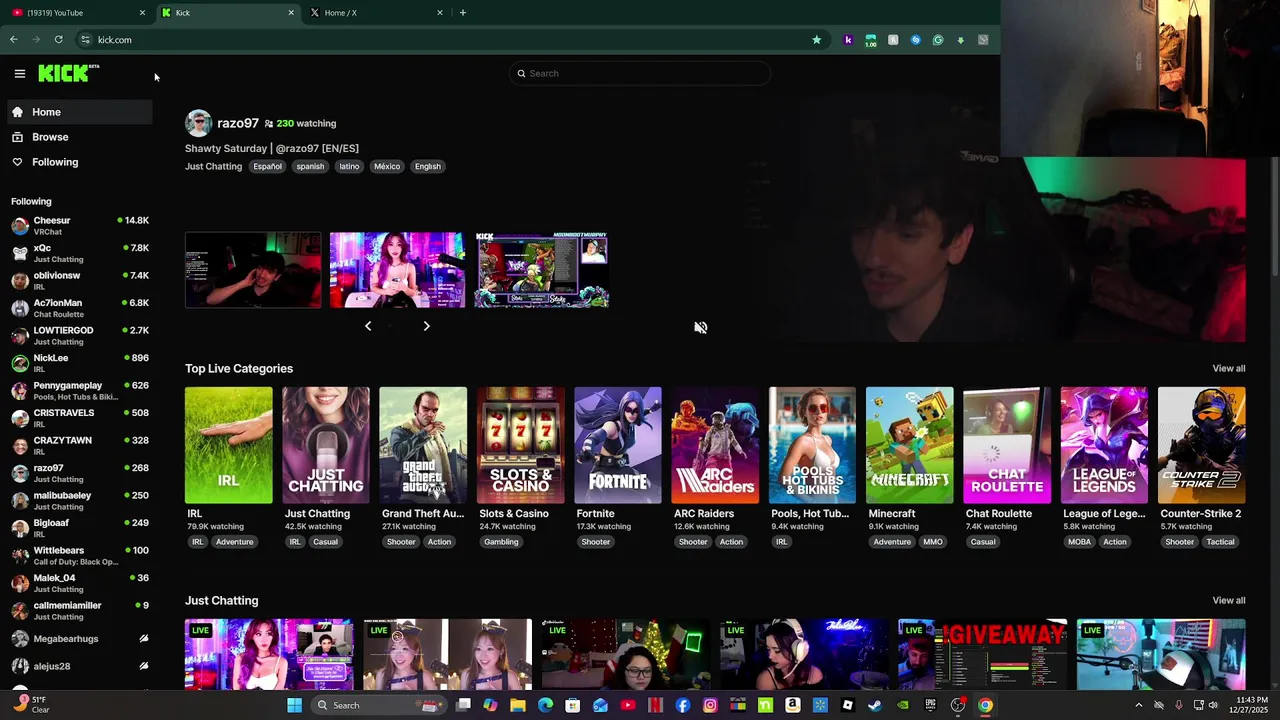
Task: Go back to previous page
Action: [x=14, y=40]
